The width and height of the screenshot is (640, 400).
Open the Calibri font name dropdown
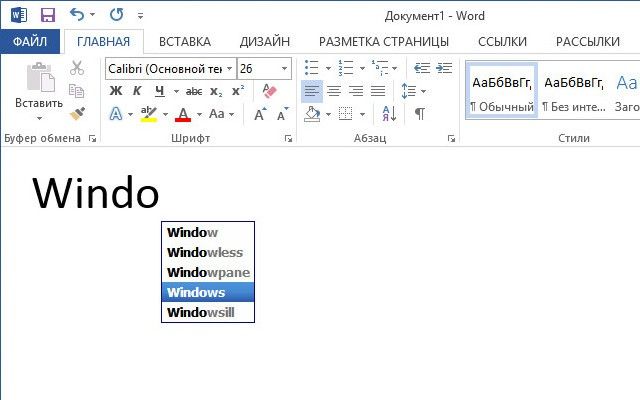[229, 68]
